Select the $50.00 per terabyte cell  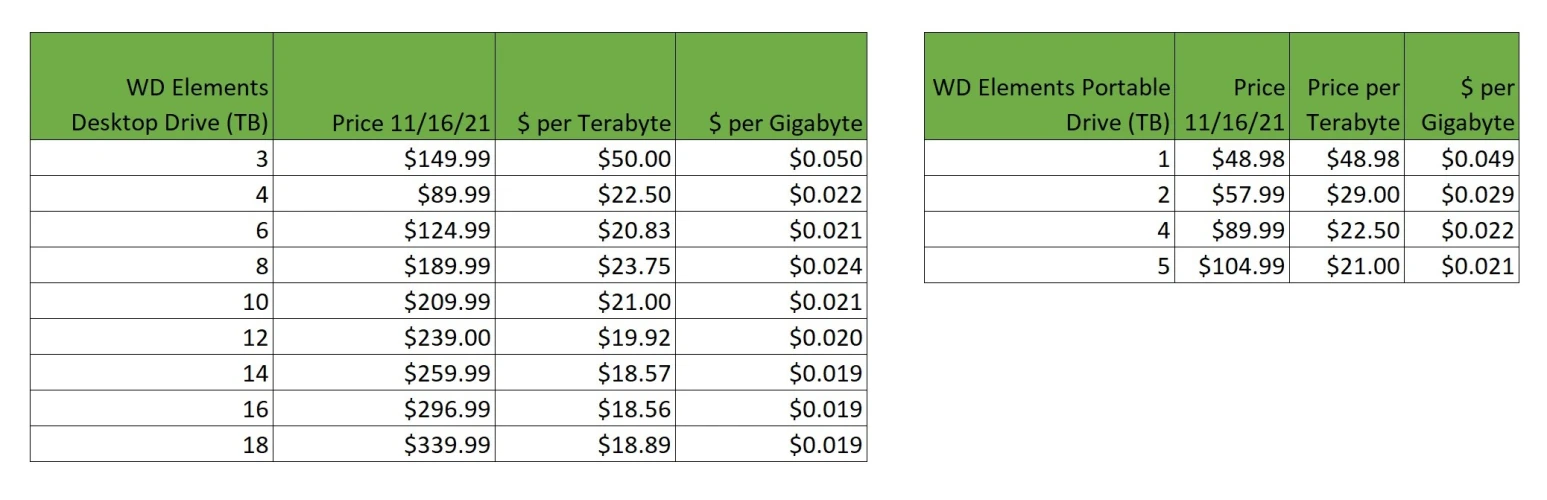(x=634, y=158)
